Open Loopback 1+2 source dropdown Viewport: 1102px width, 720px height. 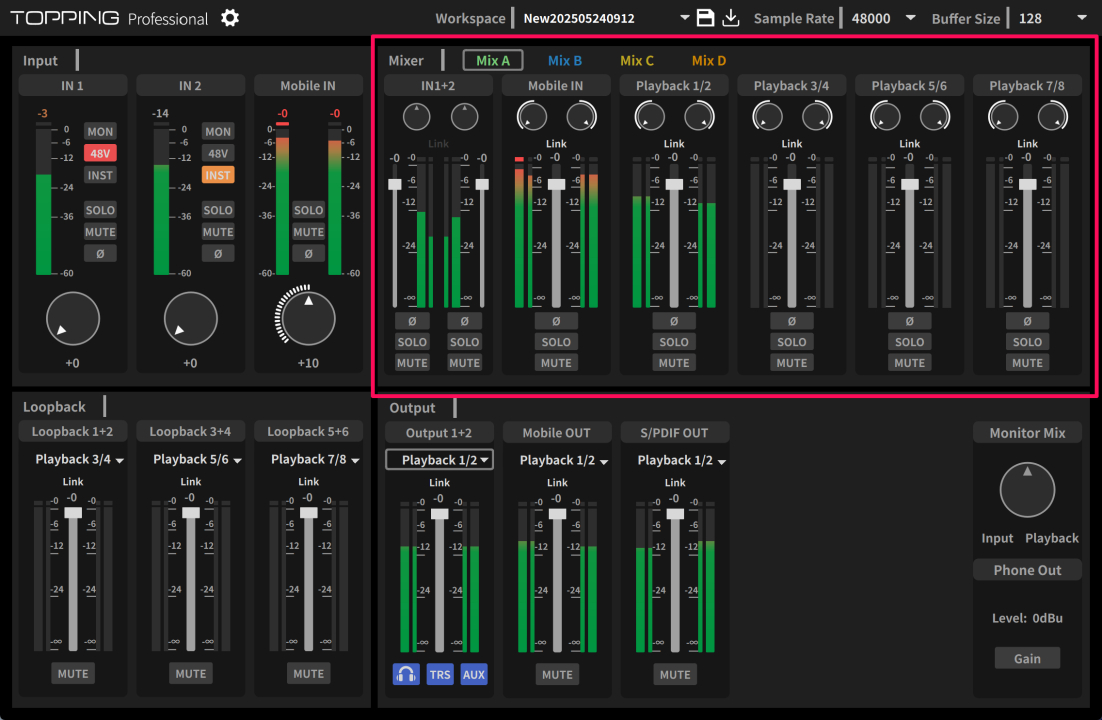pyautogui.click(x=79, y=460)
